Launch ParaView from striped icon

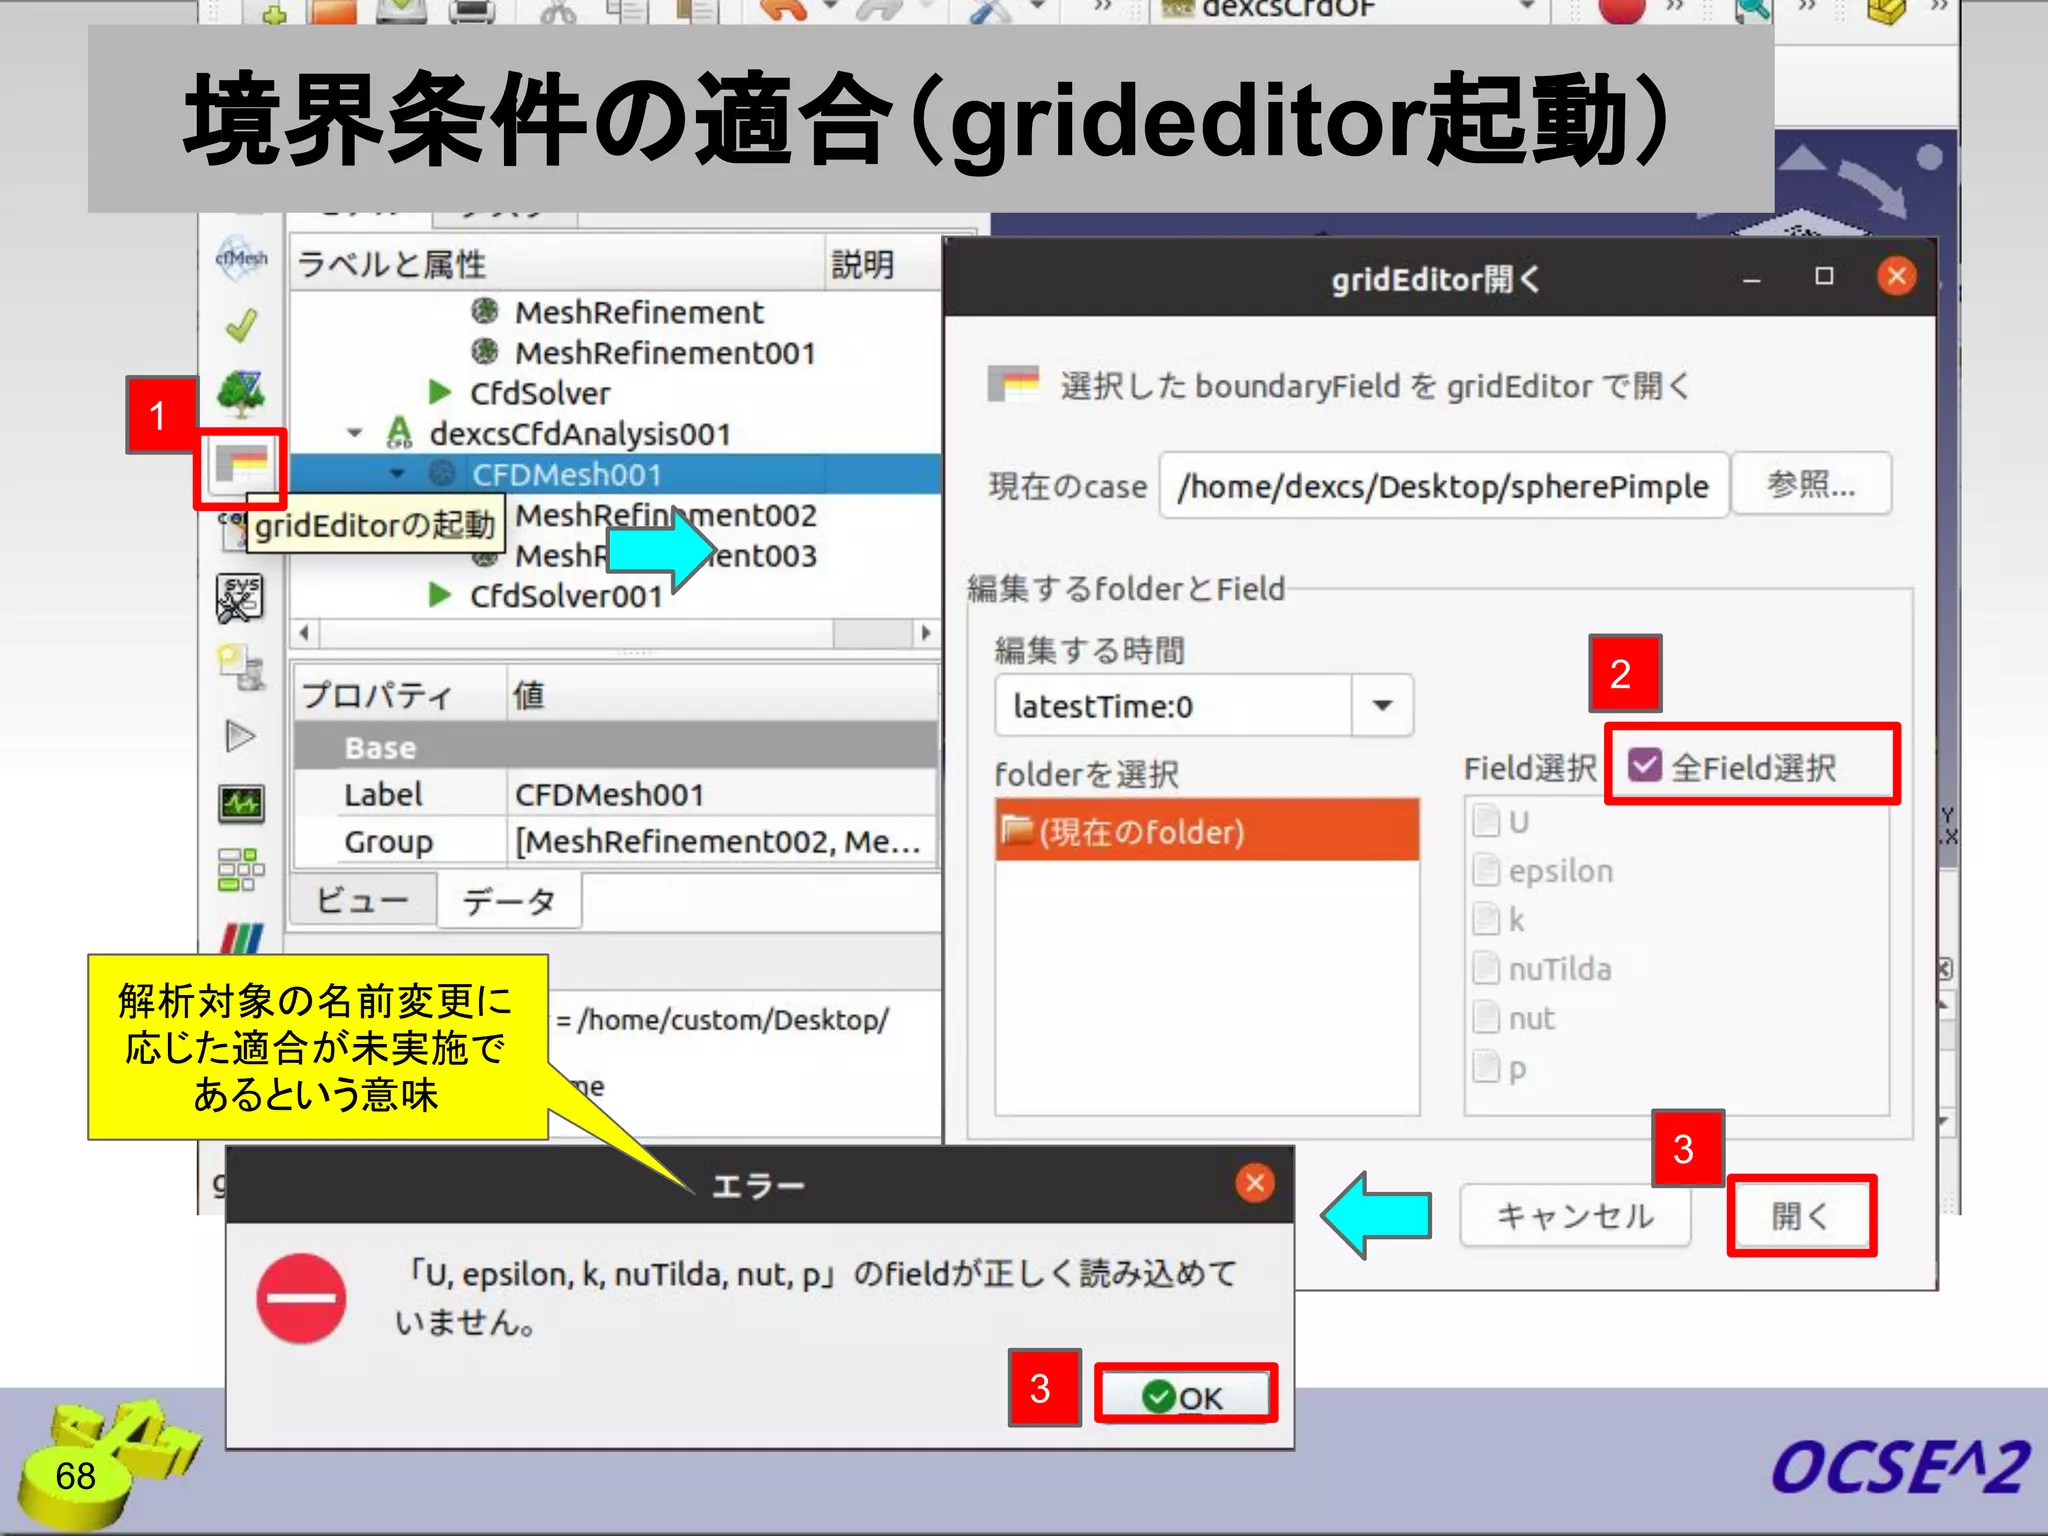pos(241,937)
